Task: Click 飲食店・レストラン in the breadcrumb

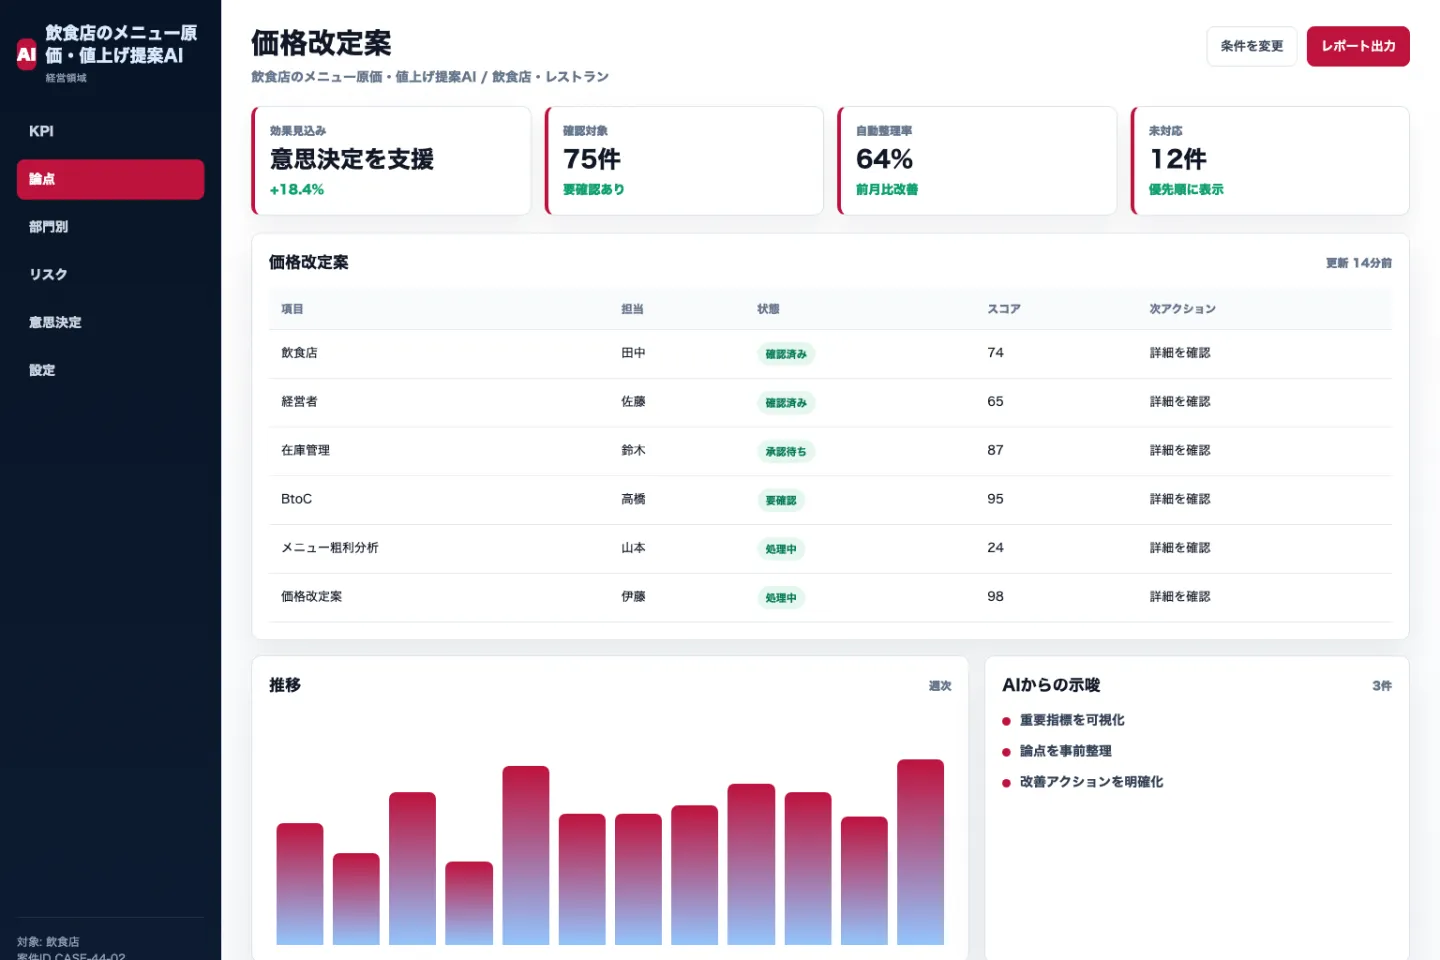Action: pyautogui.click(x=550, y=77)
